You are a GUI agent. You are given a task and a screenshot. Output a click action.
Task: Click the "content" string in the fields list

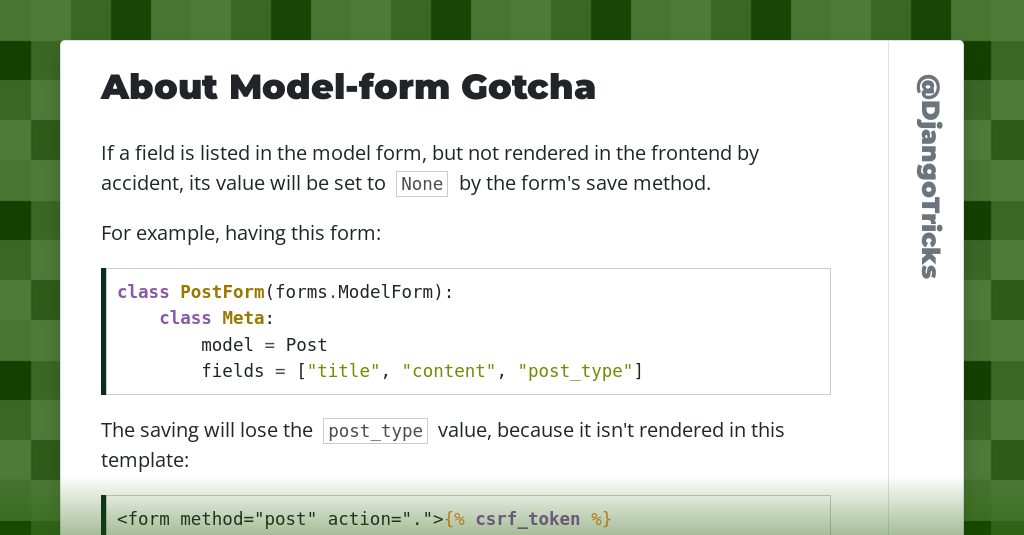(x=449, y=371)
